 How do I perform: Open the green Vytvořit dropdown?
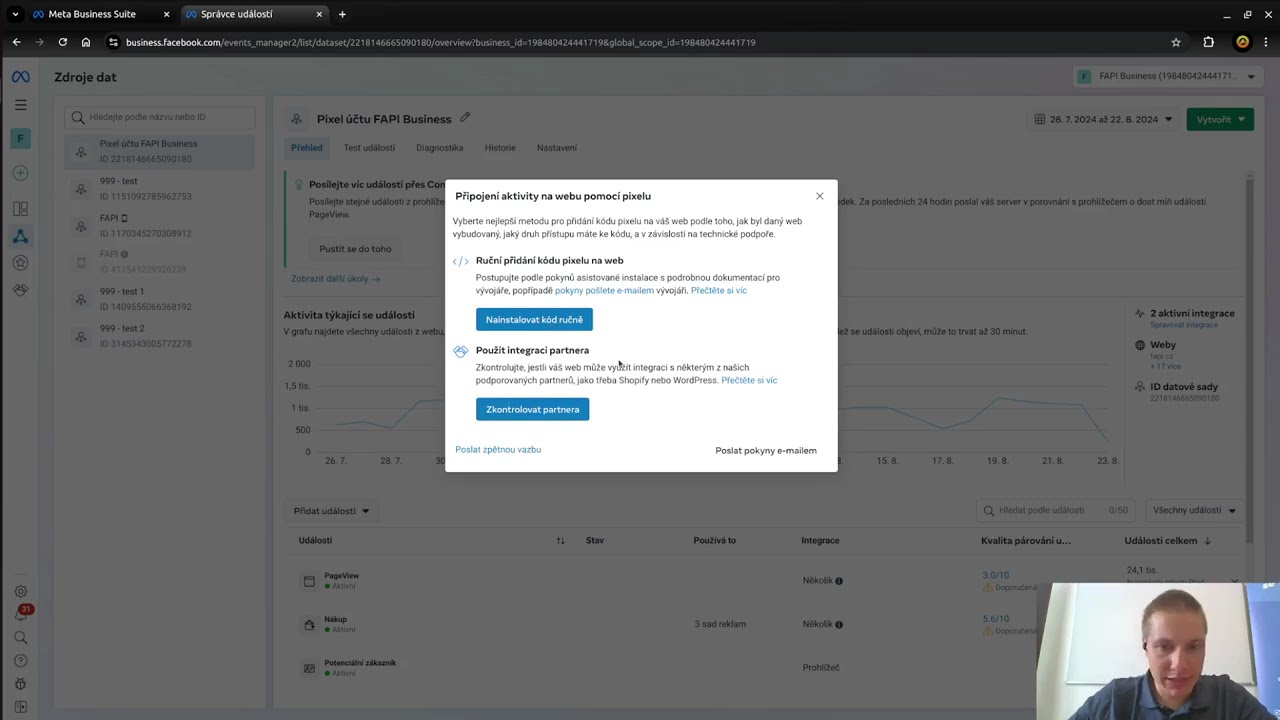pyautogui.click(x=1220, y=120)
